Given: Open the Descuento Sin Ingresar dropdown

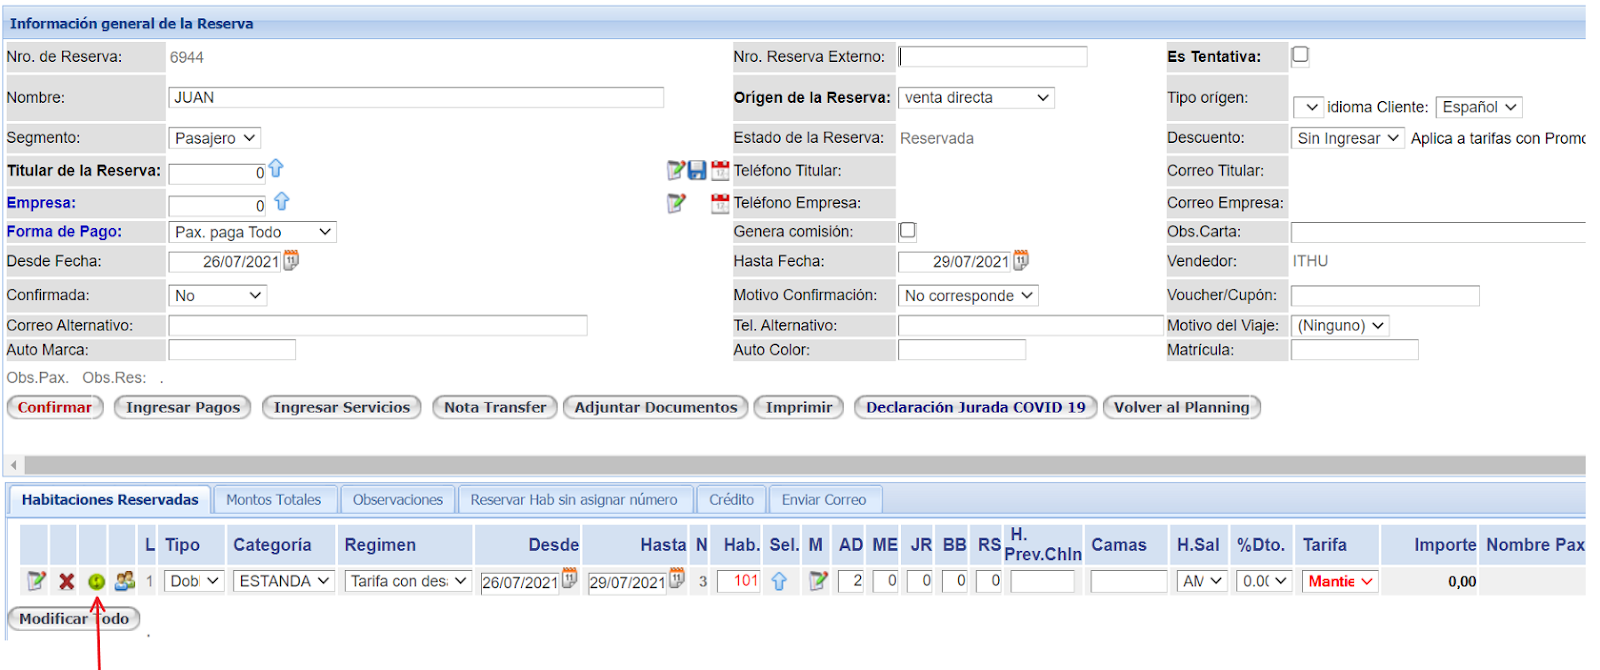Looking at the screenshot, I should click(x=1347, y=138).
